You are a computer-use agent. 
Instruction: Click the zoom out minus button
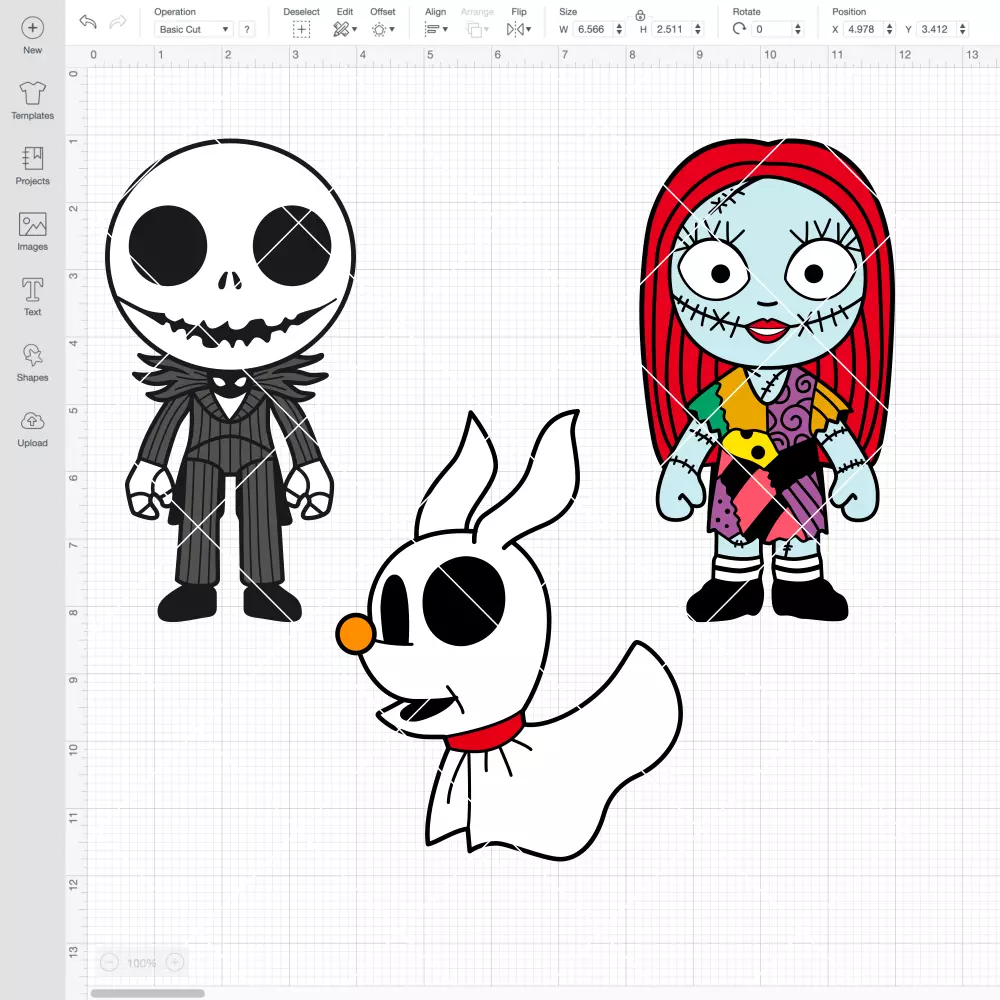109,962
